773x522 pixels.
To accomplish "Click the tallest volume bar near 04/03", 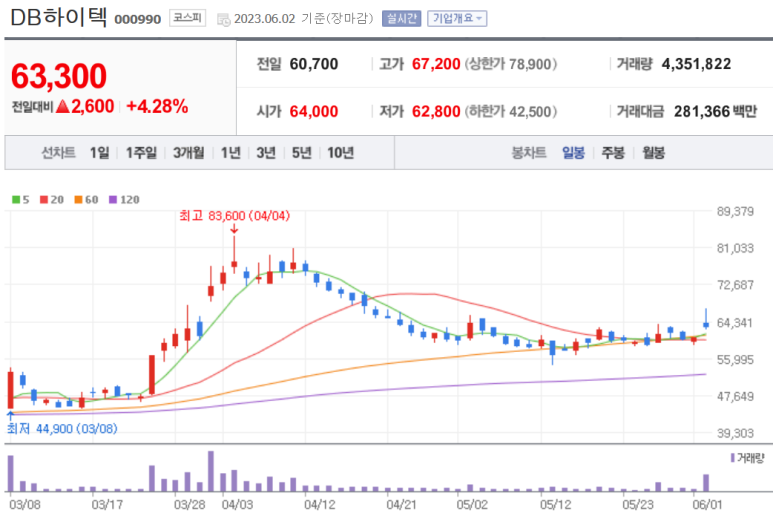I will (211, 471).
